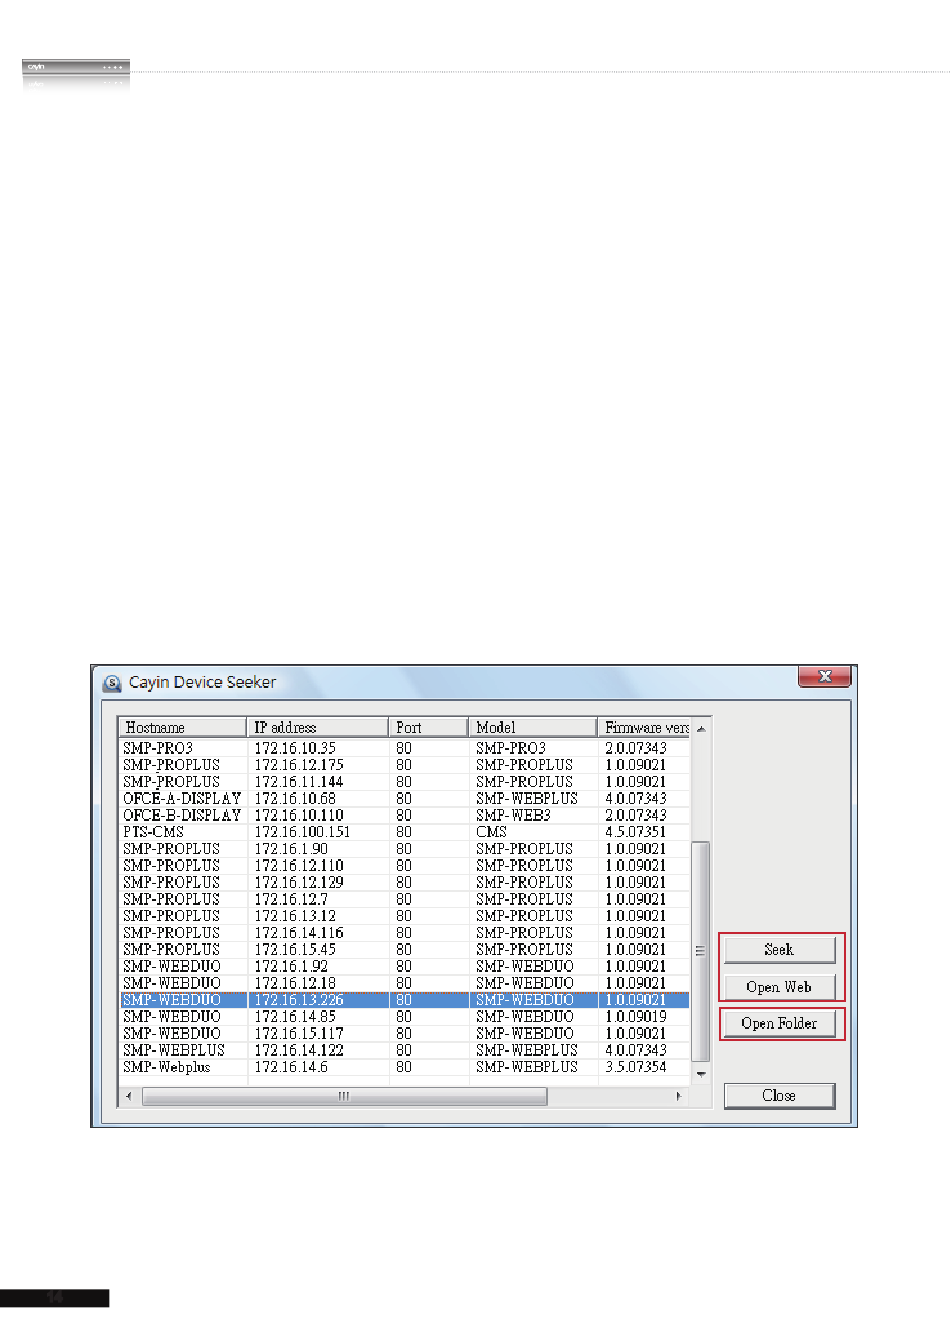Viewport: 950px width, 1344px height.
Task: Click the Seek button
Action: pos(779,949)
